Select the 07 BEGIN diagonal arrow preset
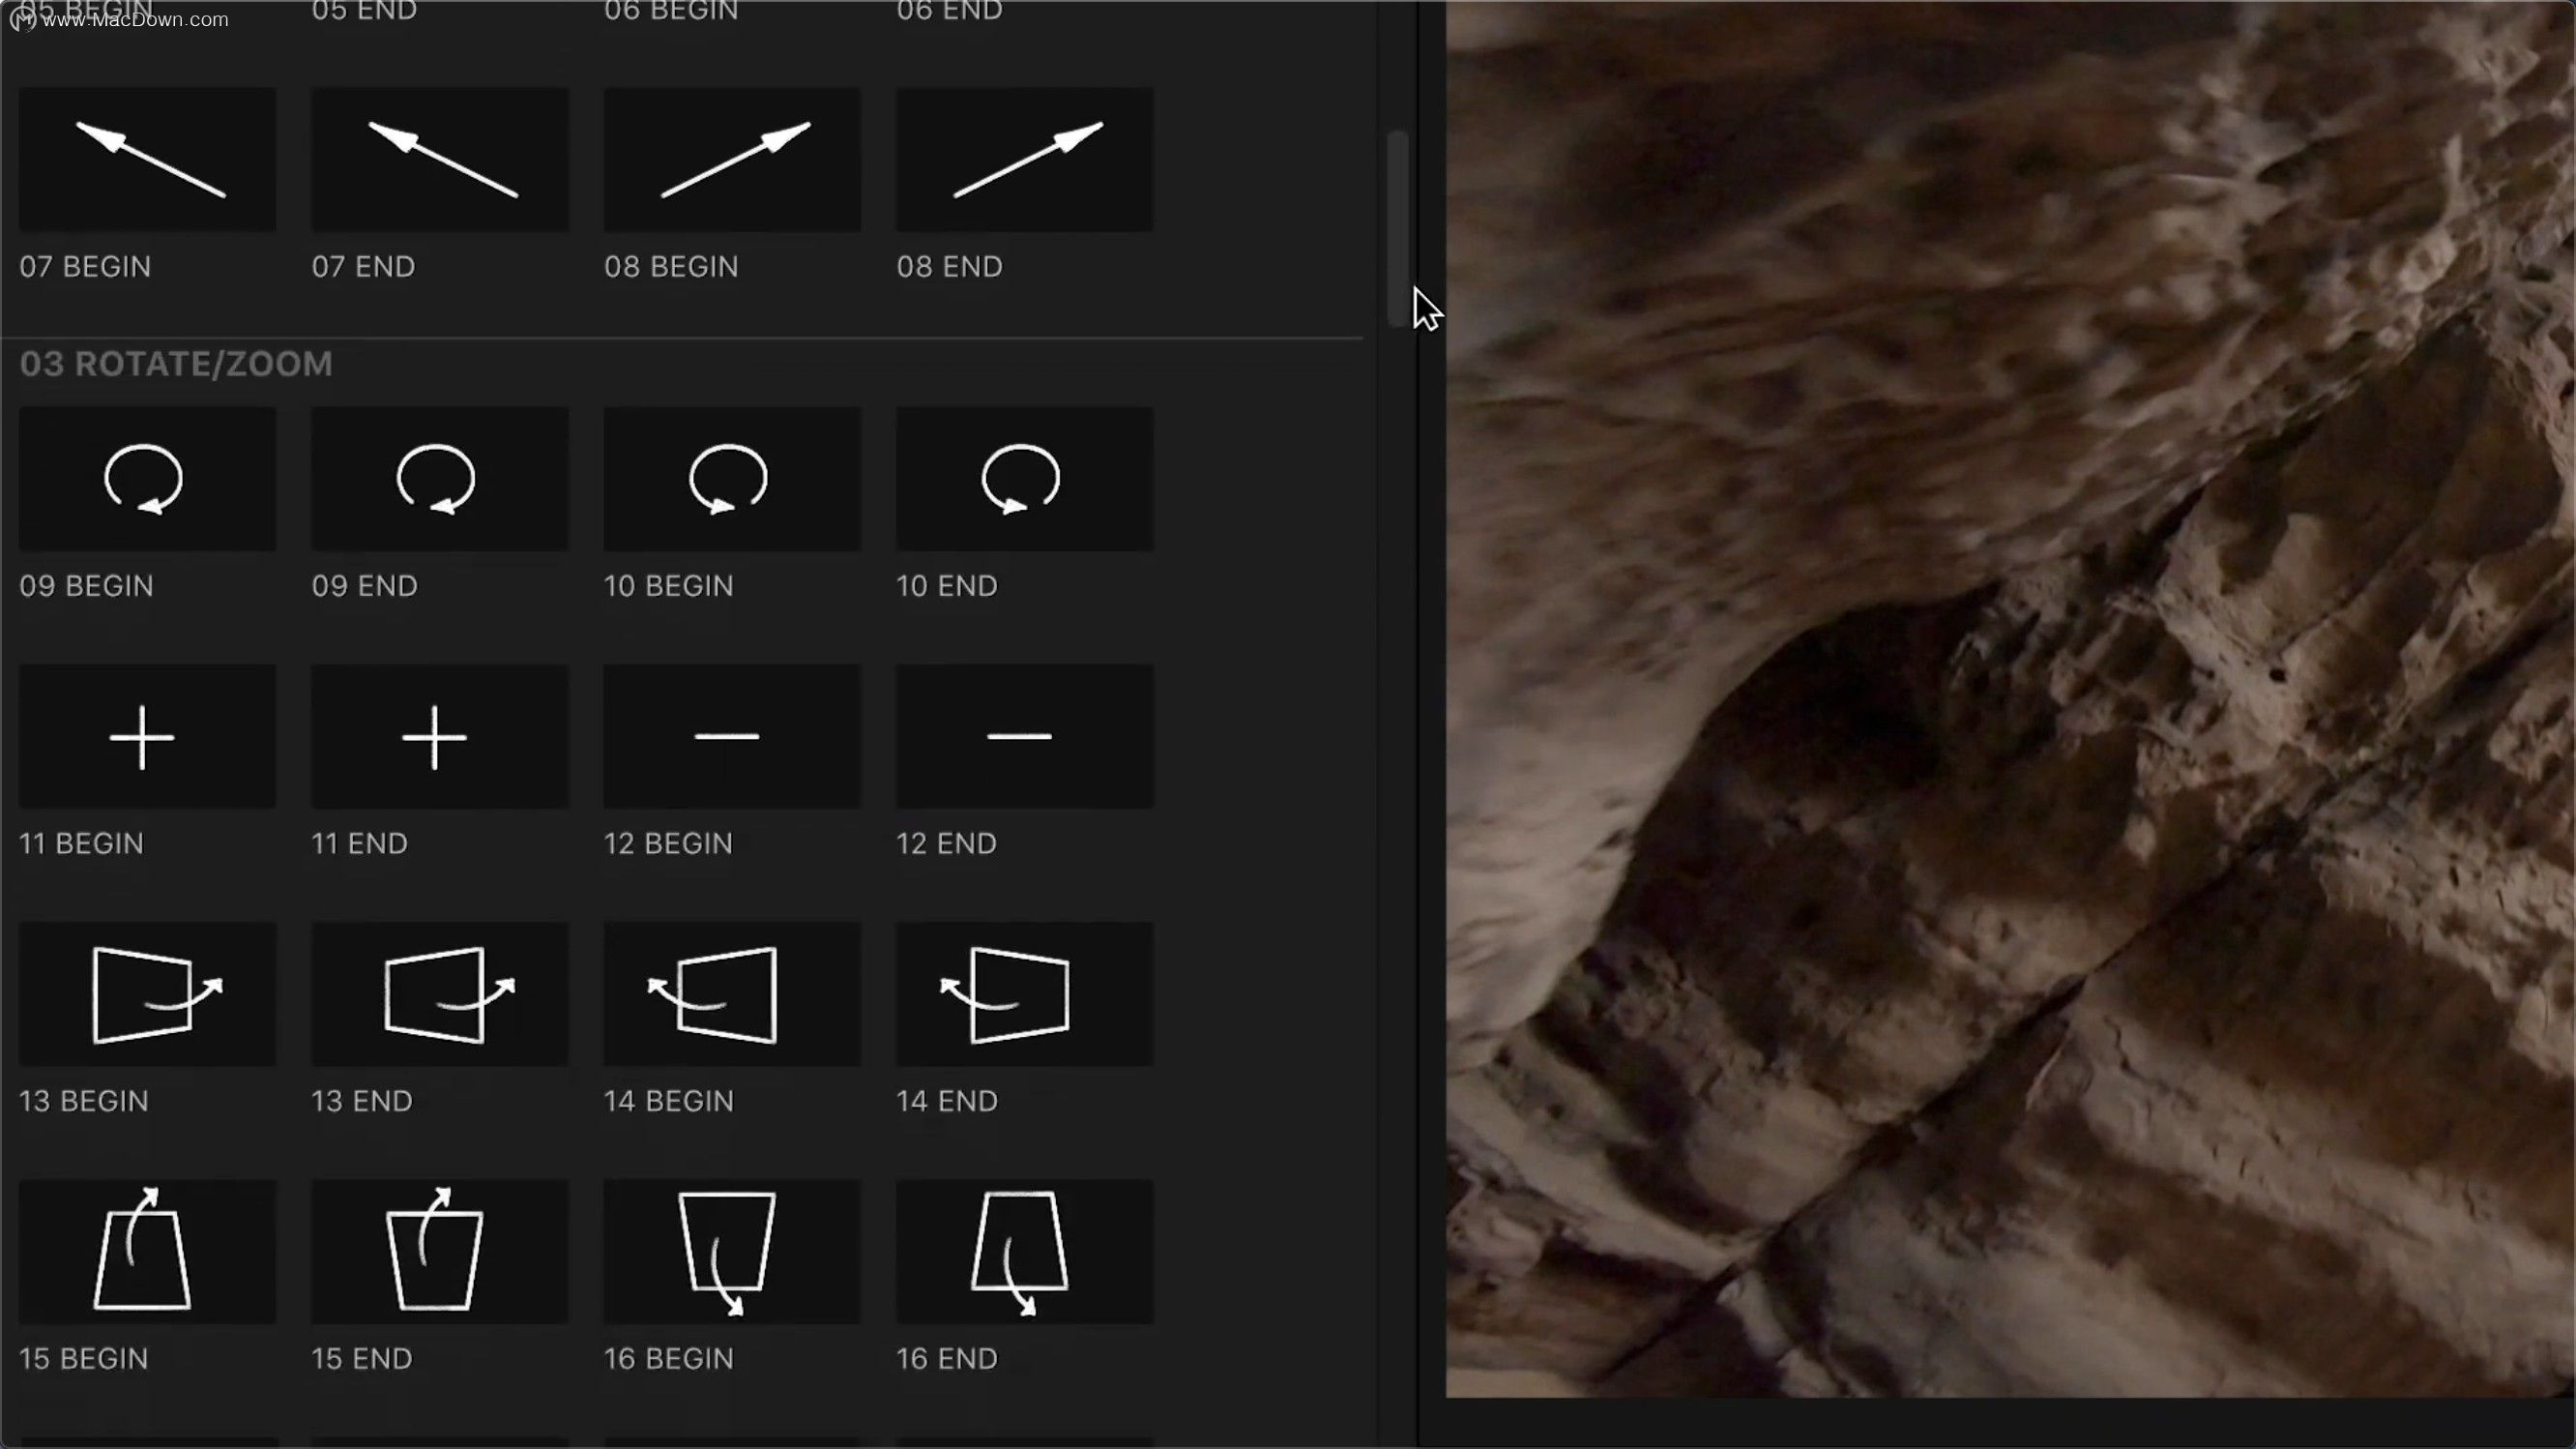The width and height of the screenshot is (2576, 1449). tap(147, 160)
